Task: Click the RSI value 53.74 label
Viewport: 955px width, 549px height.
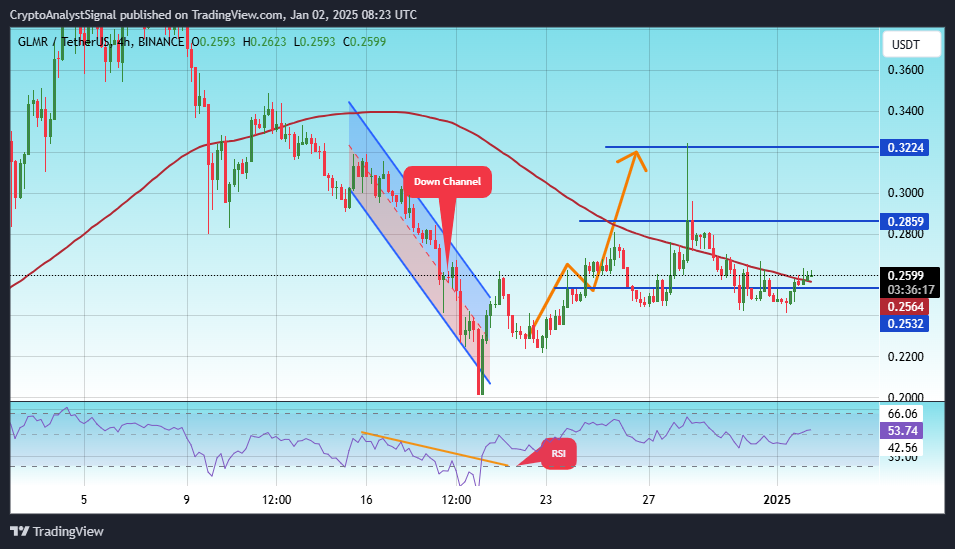Action: point(902,431)
